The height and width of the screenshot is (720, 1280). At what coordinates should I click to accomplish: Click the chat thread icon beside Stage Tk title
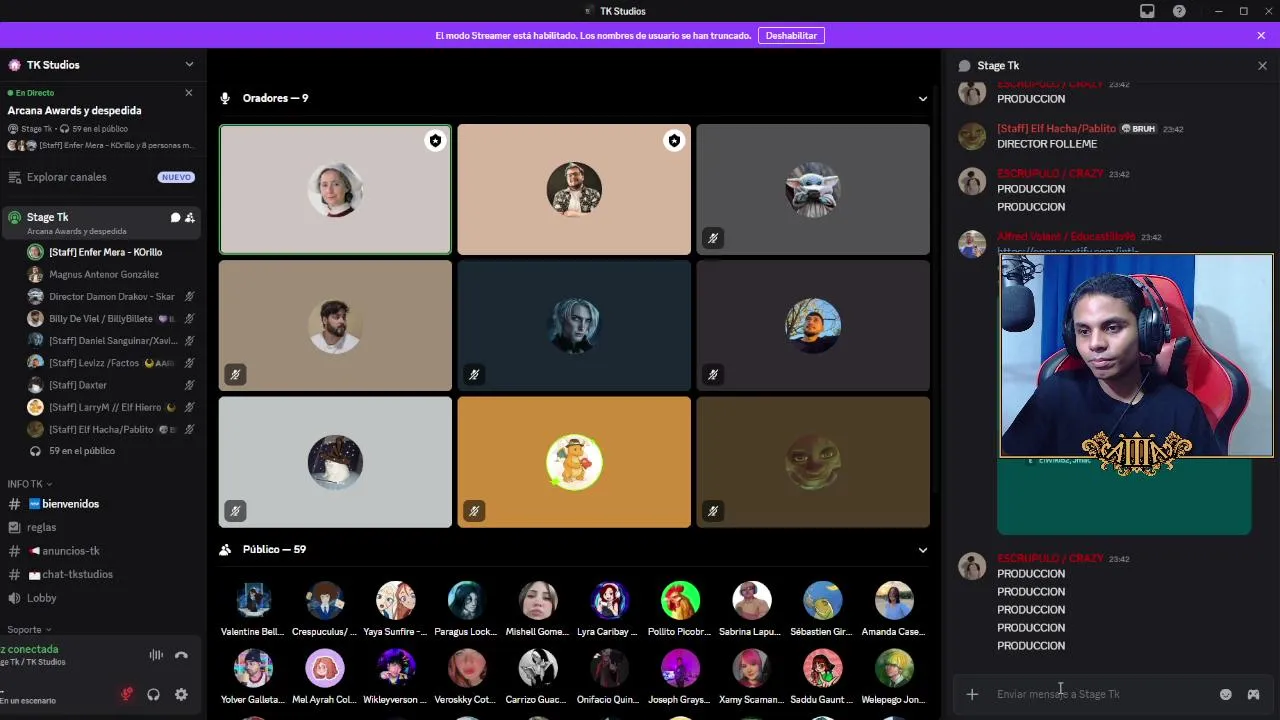coord(964,66)
